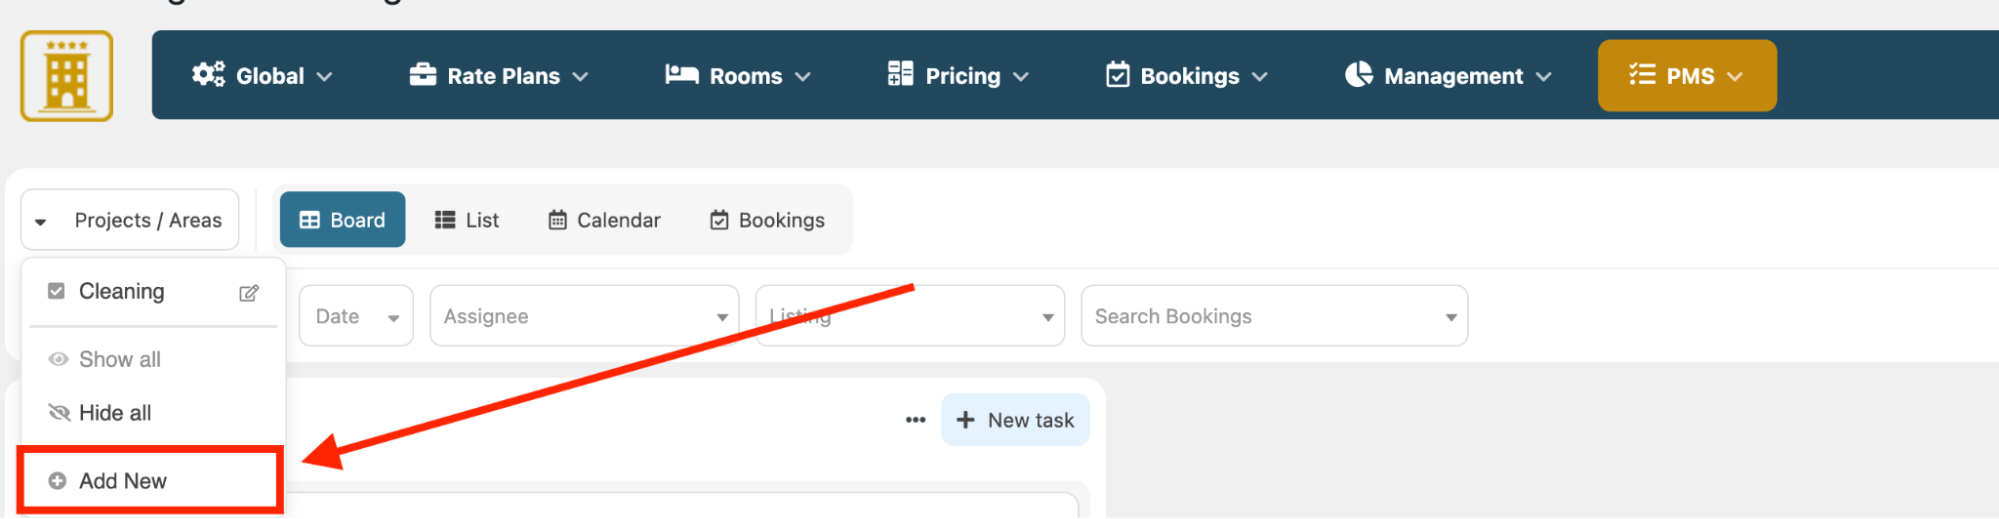The height and width of the screenshot is (519, 1999).
Task: Expand the Projects / Areas dropdown
Action: (130, 220)
